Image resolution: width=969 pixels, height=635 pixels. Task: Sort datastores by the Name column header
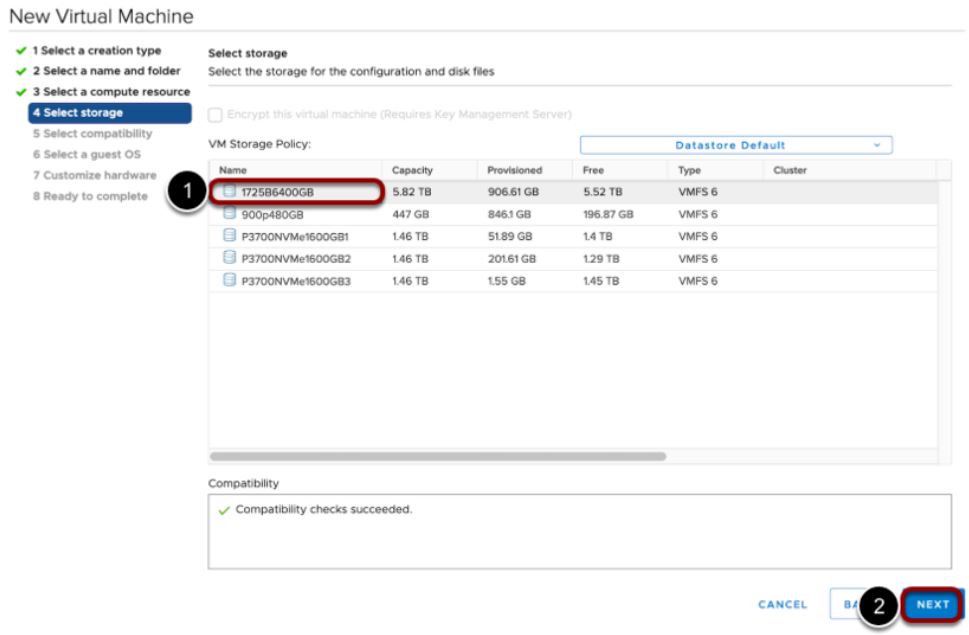pyautogui.click(x=233, y=170)
